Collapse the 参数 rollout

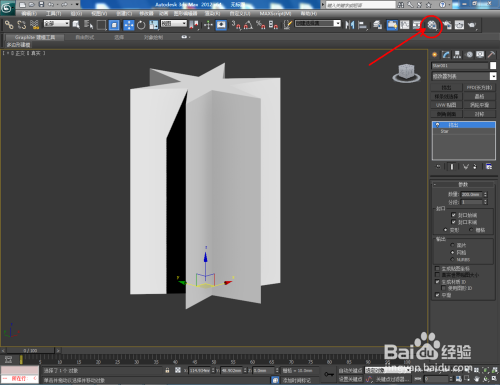pyautogui.click(x=463, y=184)
